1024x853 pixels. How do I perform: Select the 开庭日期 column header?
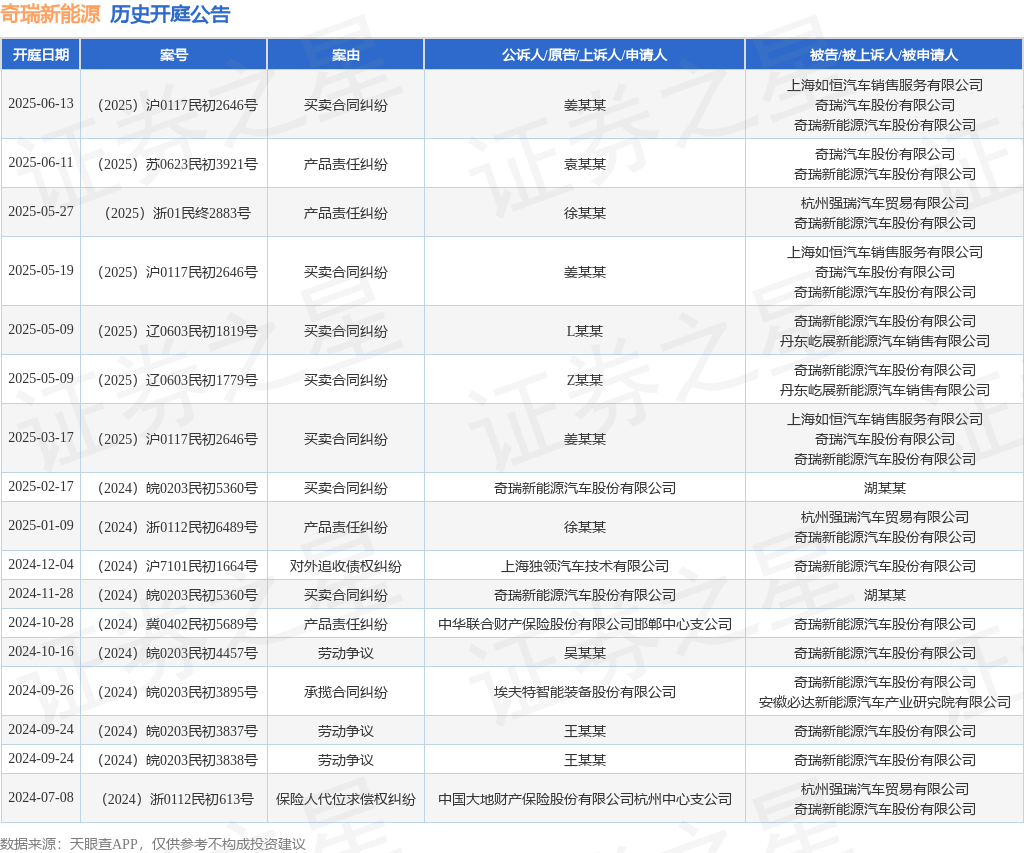click(x=40, y=55)
